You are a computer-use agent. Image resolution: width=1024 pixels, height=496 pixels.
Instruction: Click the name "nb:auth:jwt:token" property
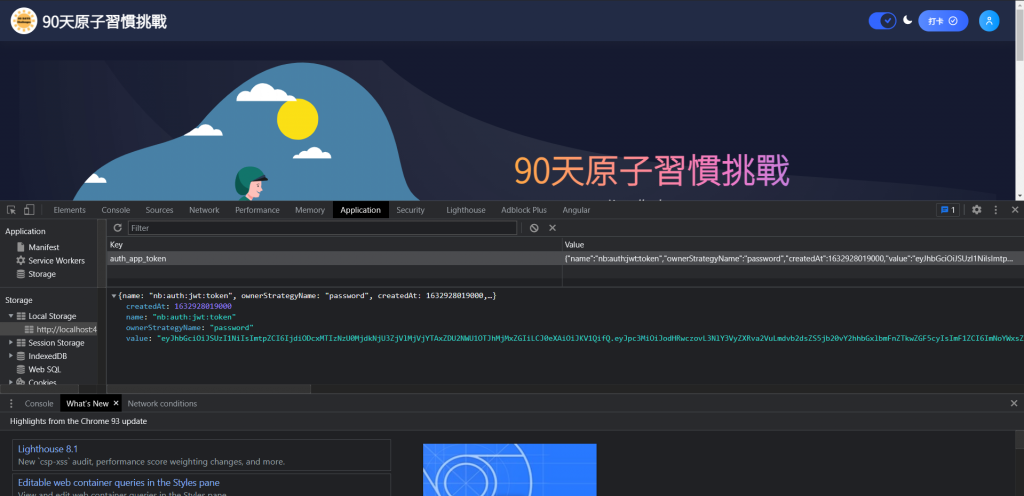tap(181, 317)
